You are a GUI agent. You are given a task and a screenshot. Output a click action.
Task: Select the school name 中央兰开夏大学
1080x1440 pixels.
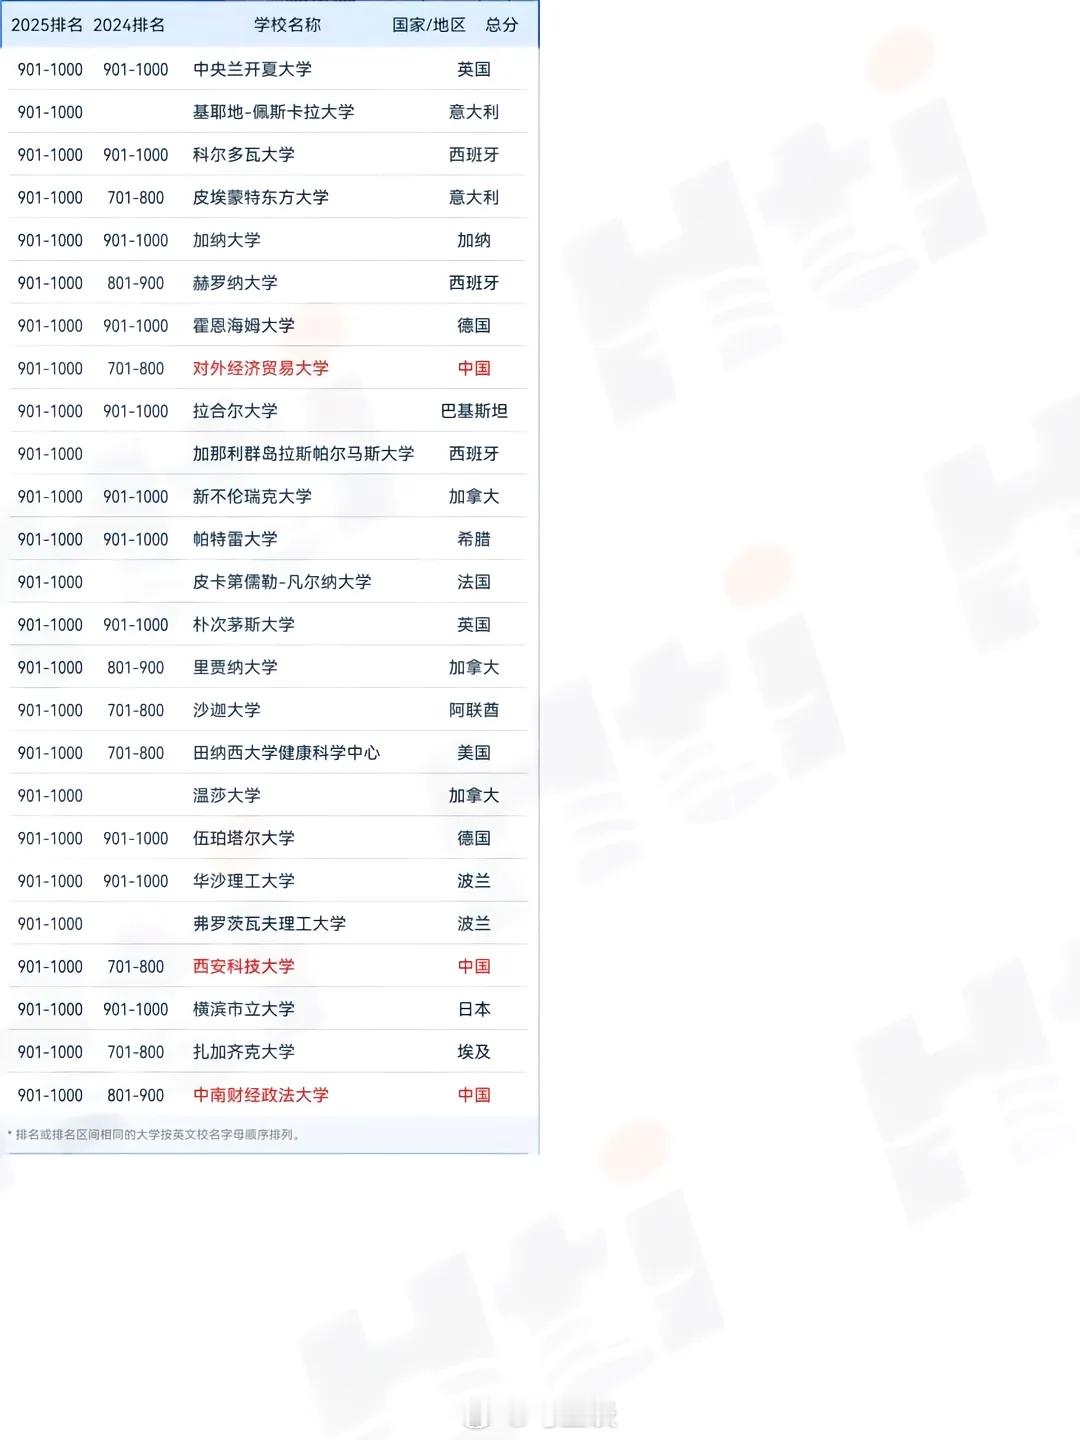click(252, 69)
